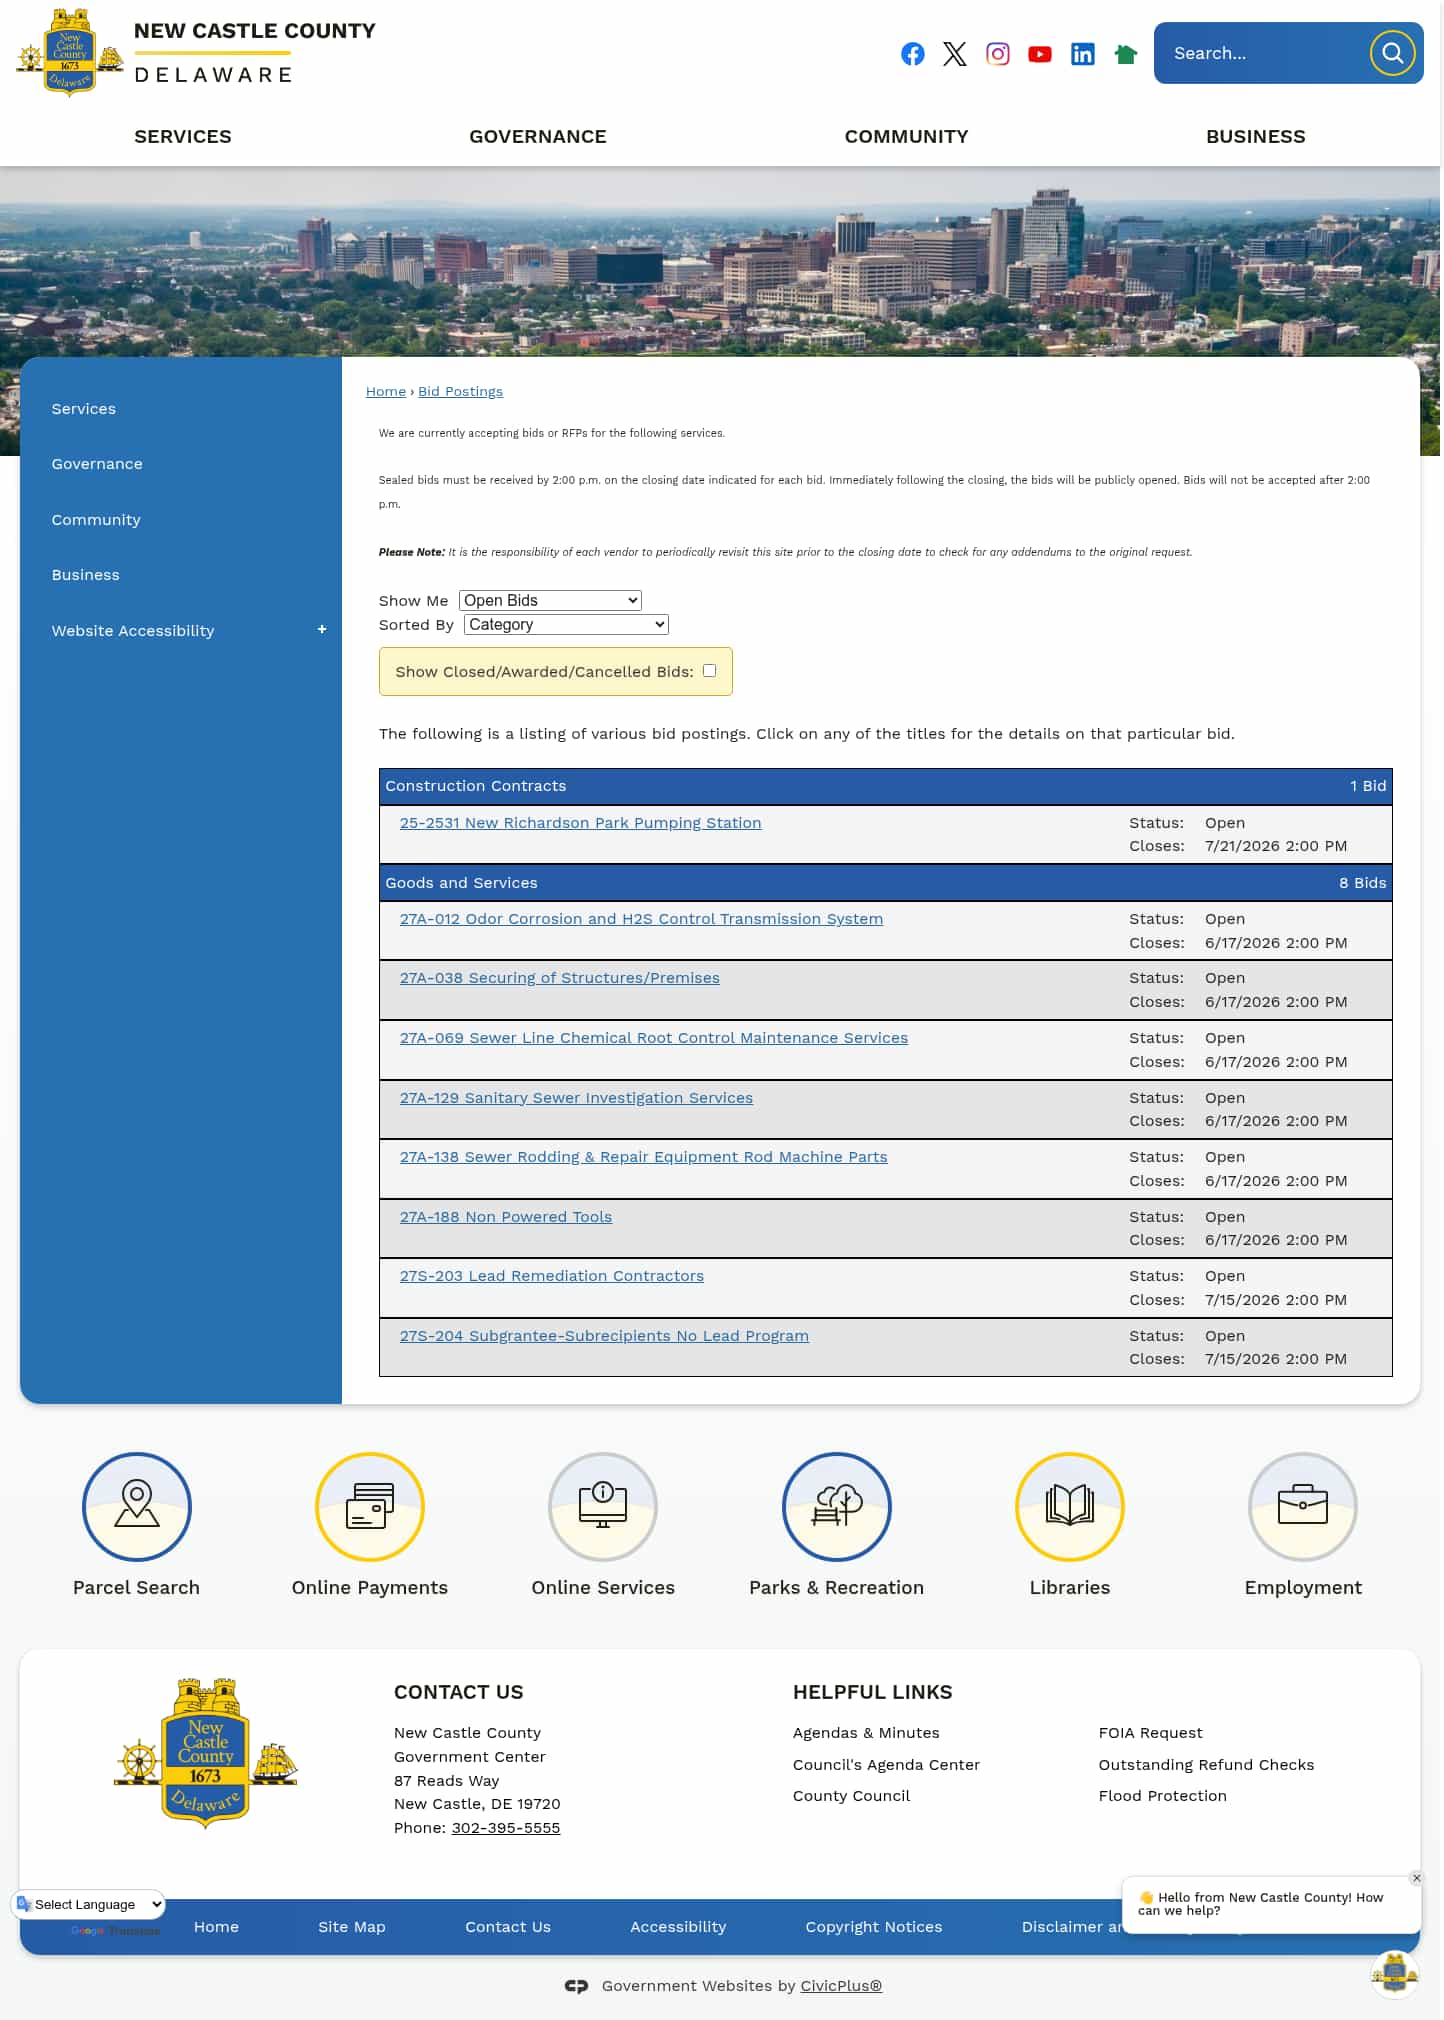Open the YouTube icon
1444x2020 pixels.
1040,54
